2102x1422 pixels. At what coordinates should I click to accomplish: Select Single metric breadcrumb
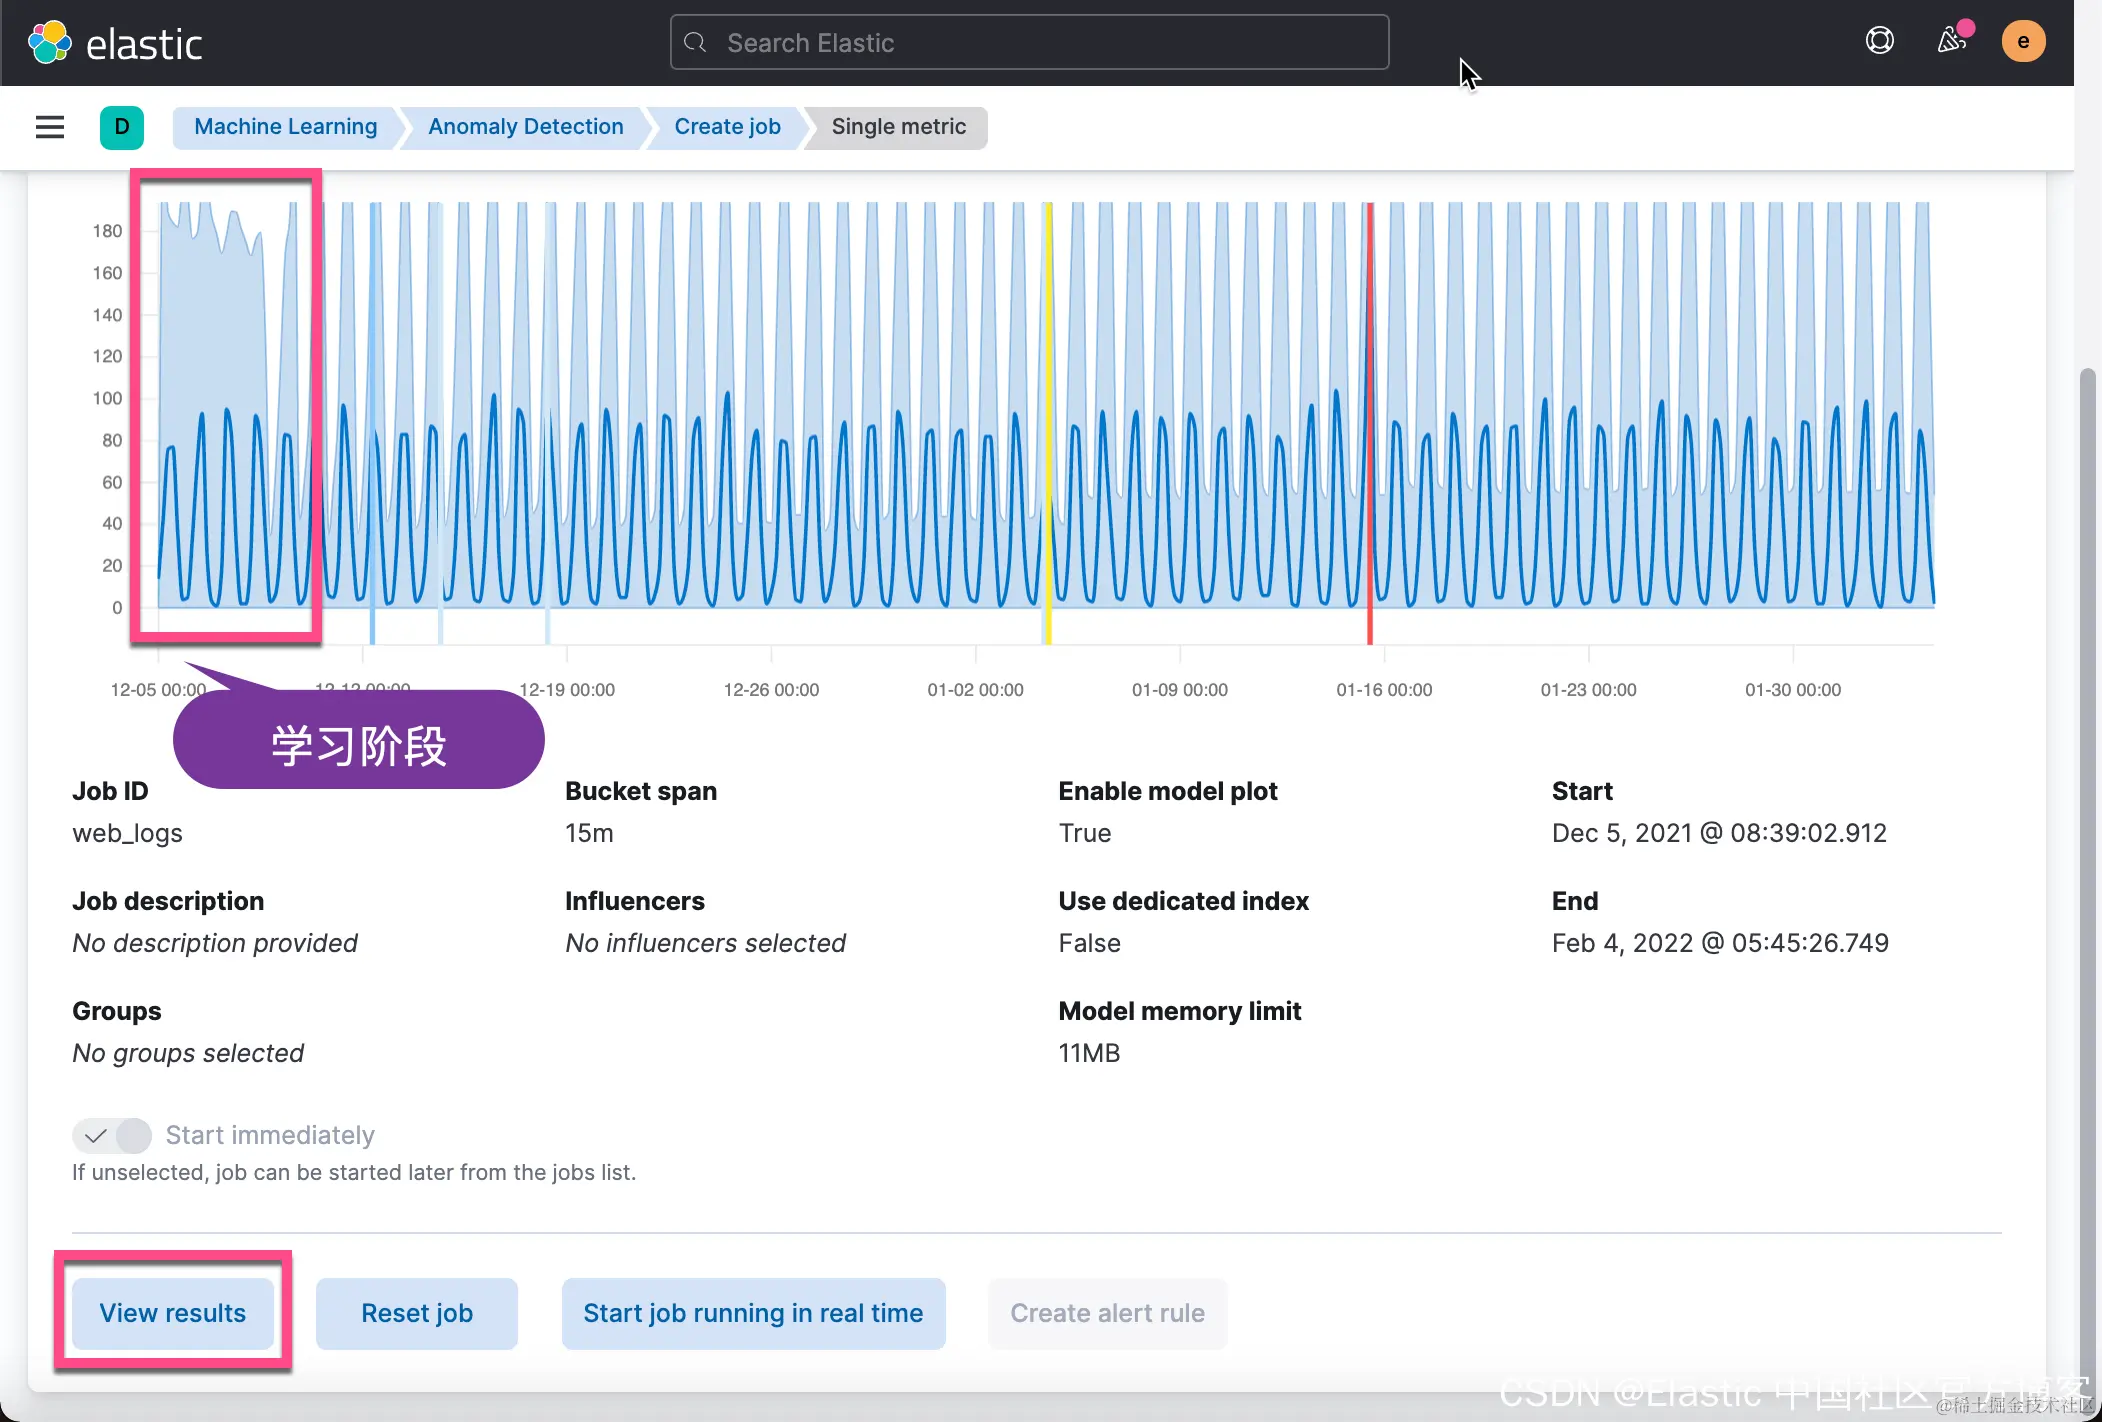(x=898, y=127)
